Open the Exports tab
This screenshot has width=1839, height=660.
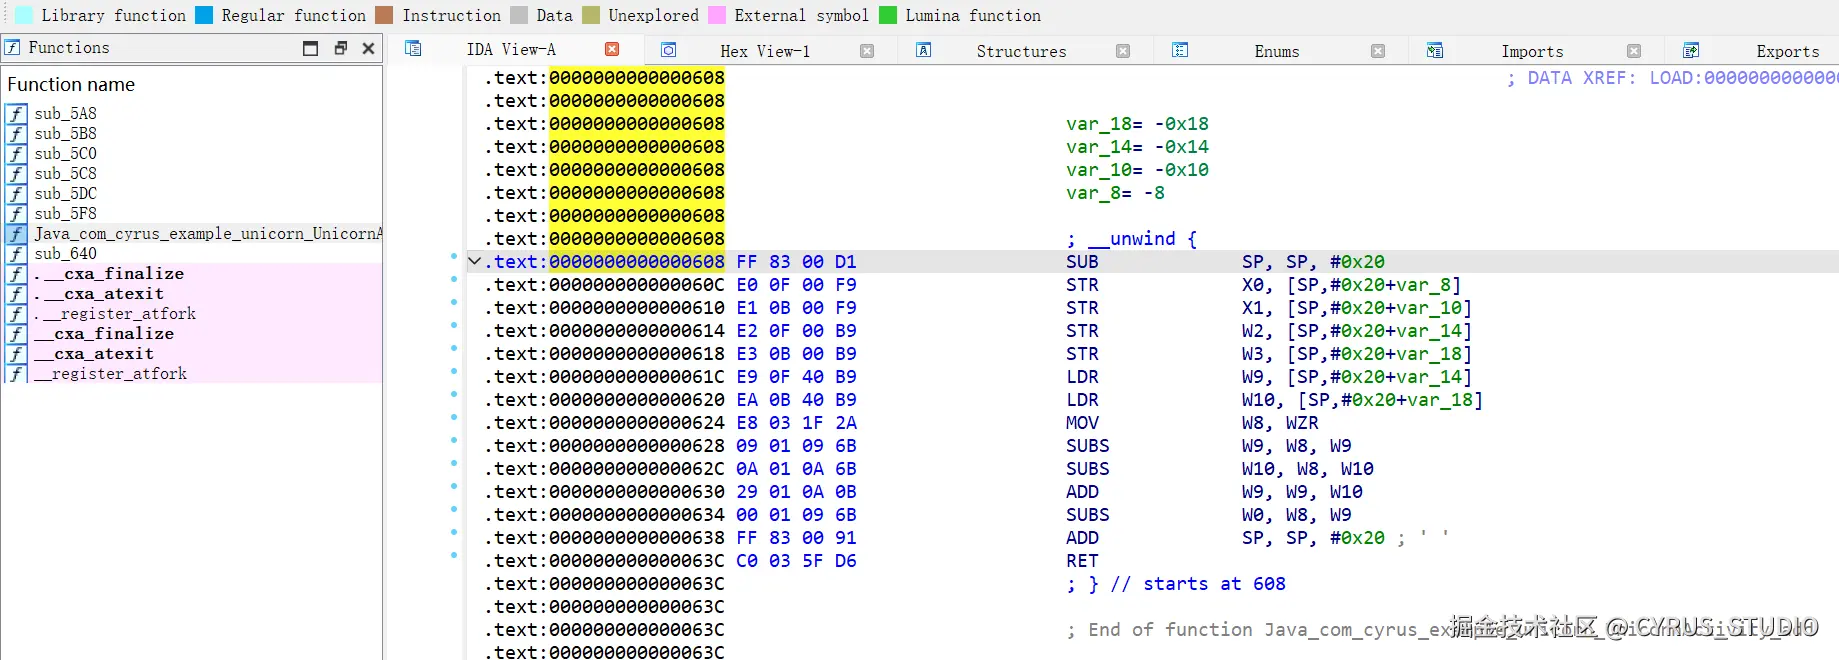pyautogui.click(x=1788, y=51)
